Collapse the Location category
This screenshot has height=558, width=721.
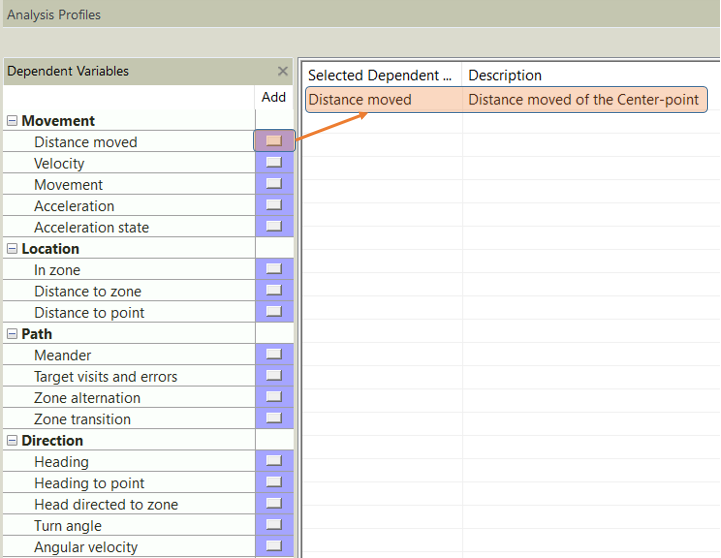click(12, 249)
